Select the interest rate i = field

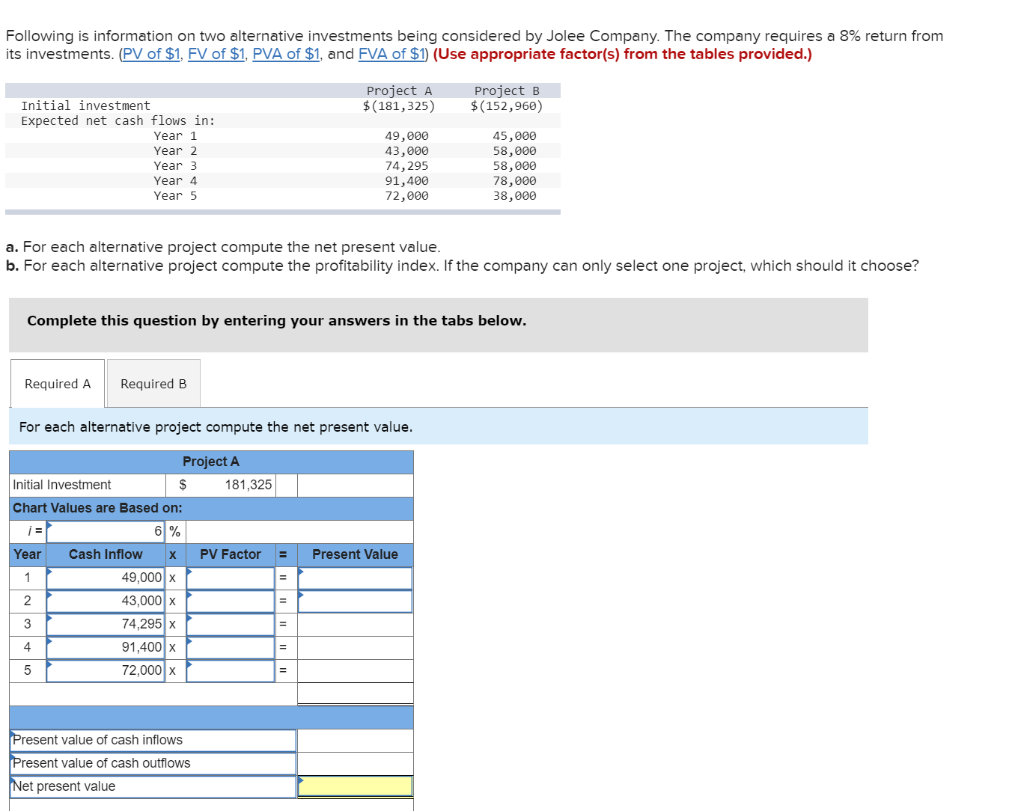(x=106, y=532)
